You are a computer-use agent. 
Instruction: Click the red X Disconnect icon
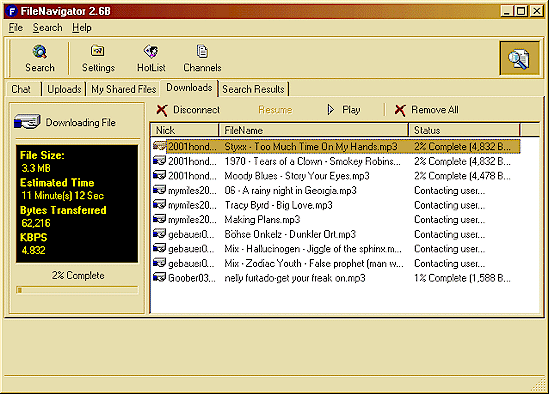click(162, 110)
